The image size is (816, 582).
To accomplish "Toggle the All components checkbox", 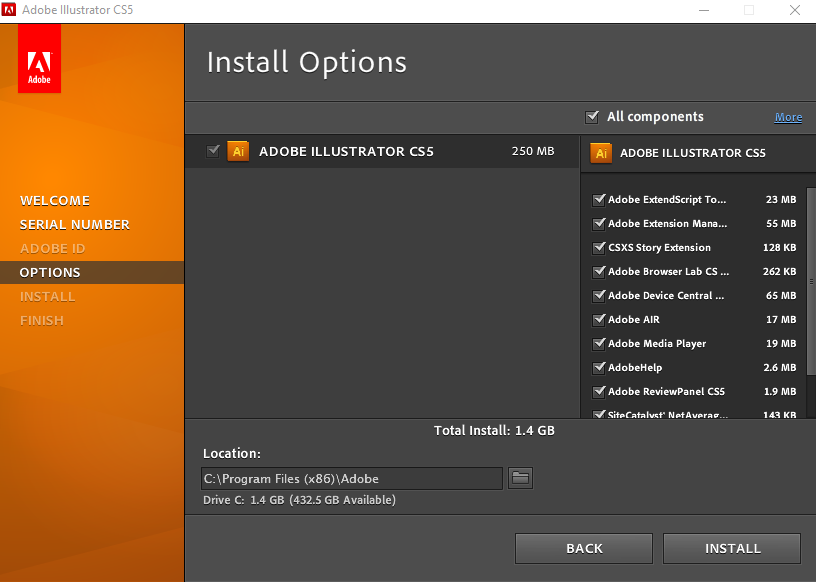I will click(592, 117).
